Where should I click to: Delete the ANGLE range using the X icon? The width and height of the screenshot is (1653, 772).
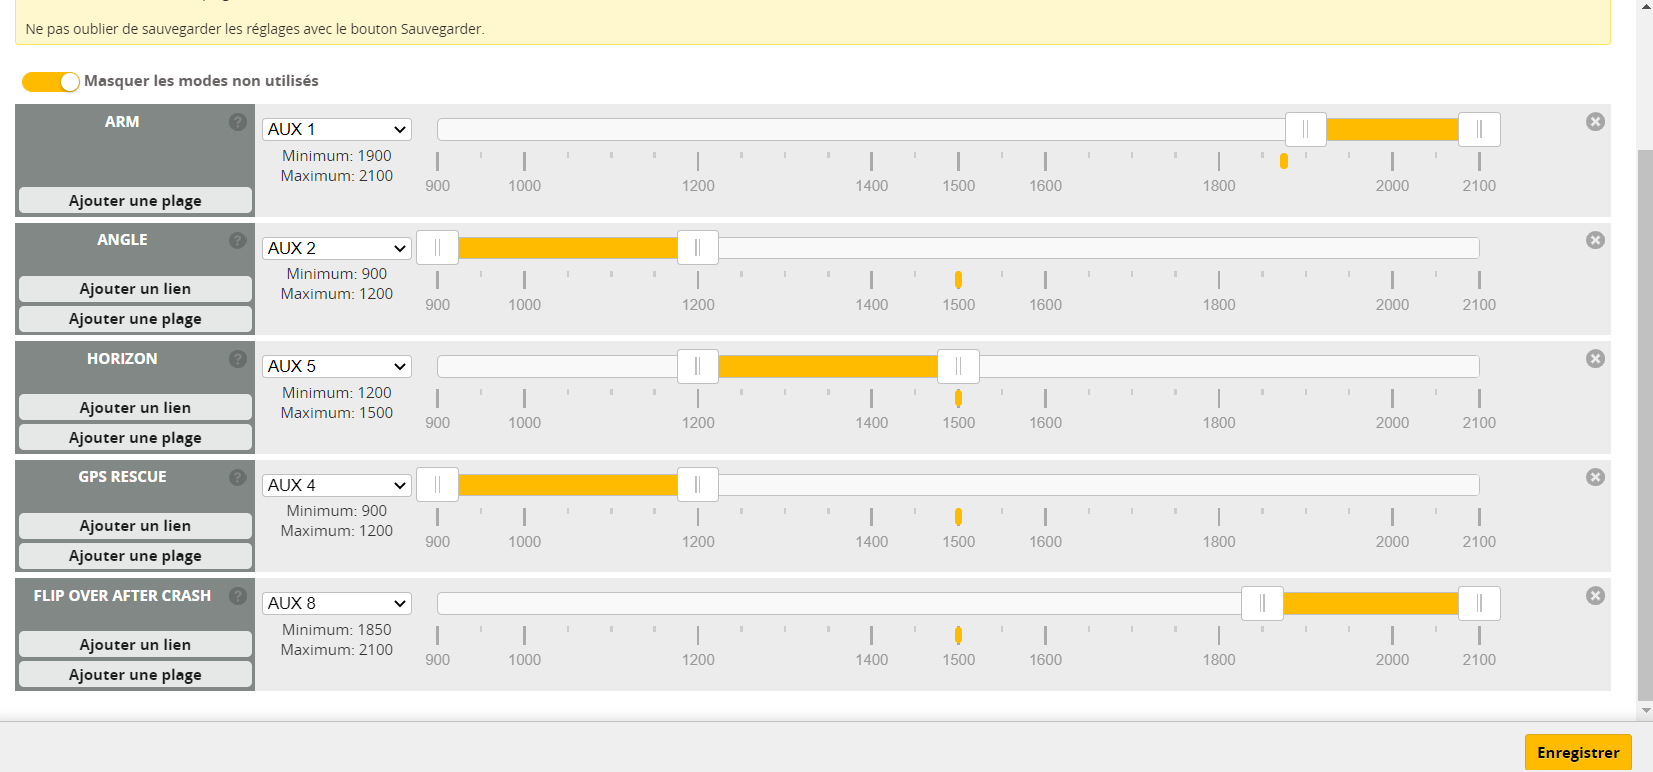coord(1595,240)
